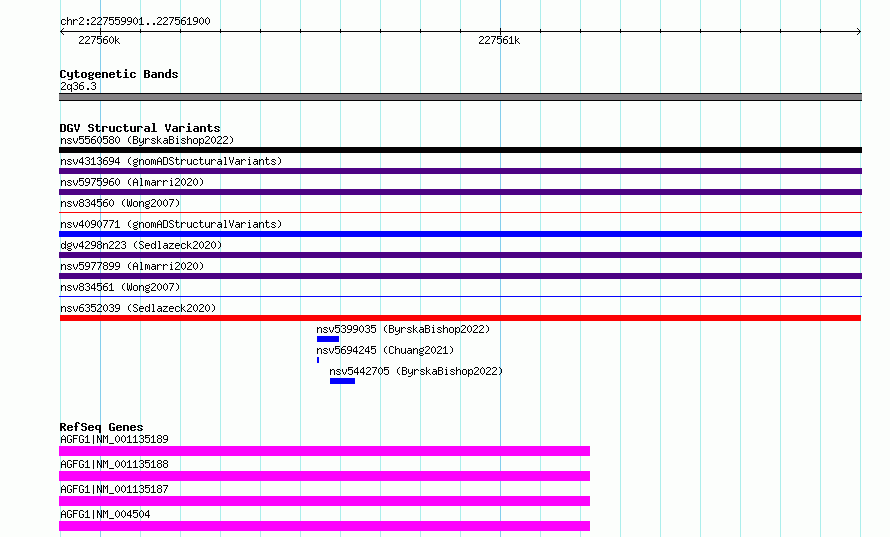Viewport: 890px width, 537px height.
Task: Select the short blue nsv5442705 bar
Action: [x=342, y=381]
